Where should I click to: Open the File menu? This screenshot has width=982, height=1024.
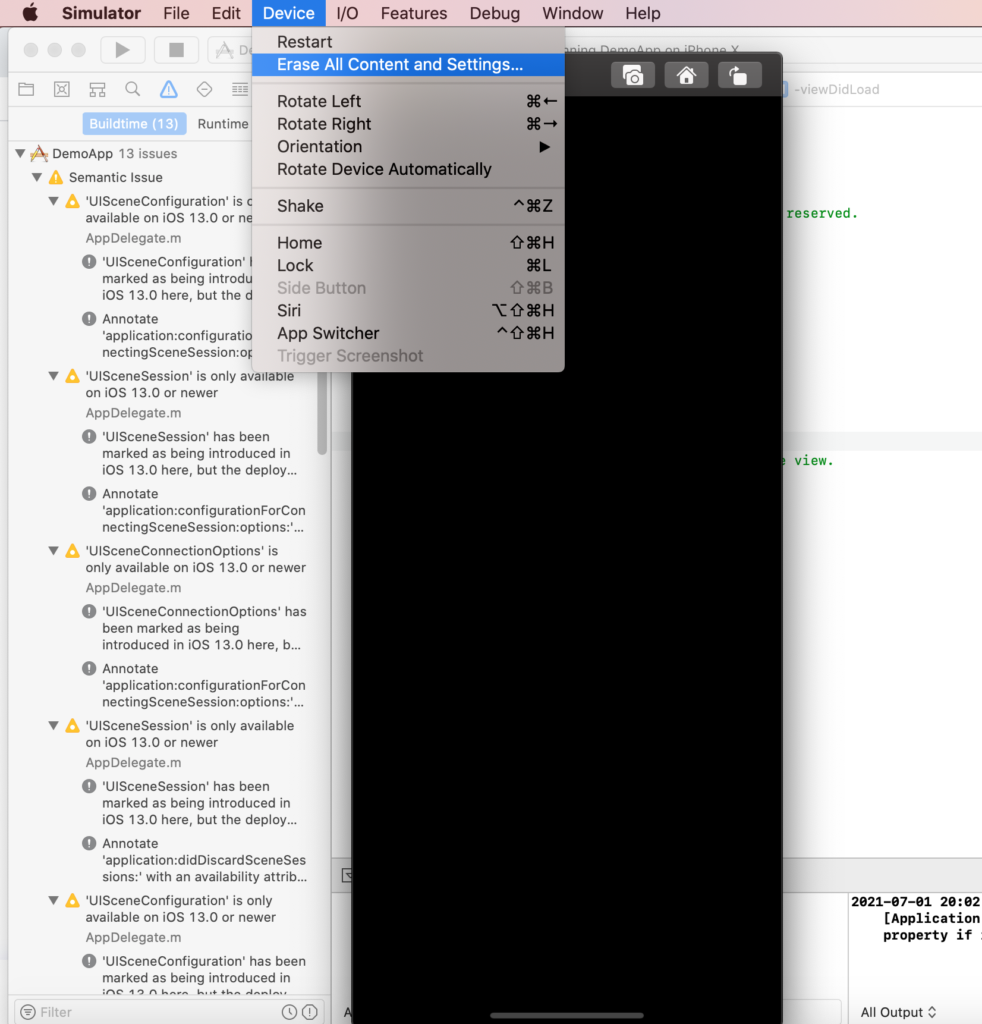tap(176, 13)
